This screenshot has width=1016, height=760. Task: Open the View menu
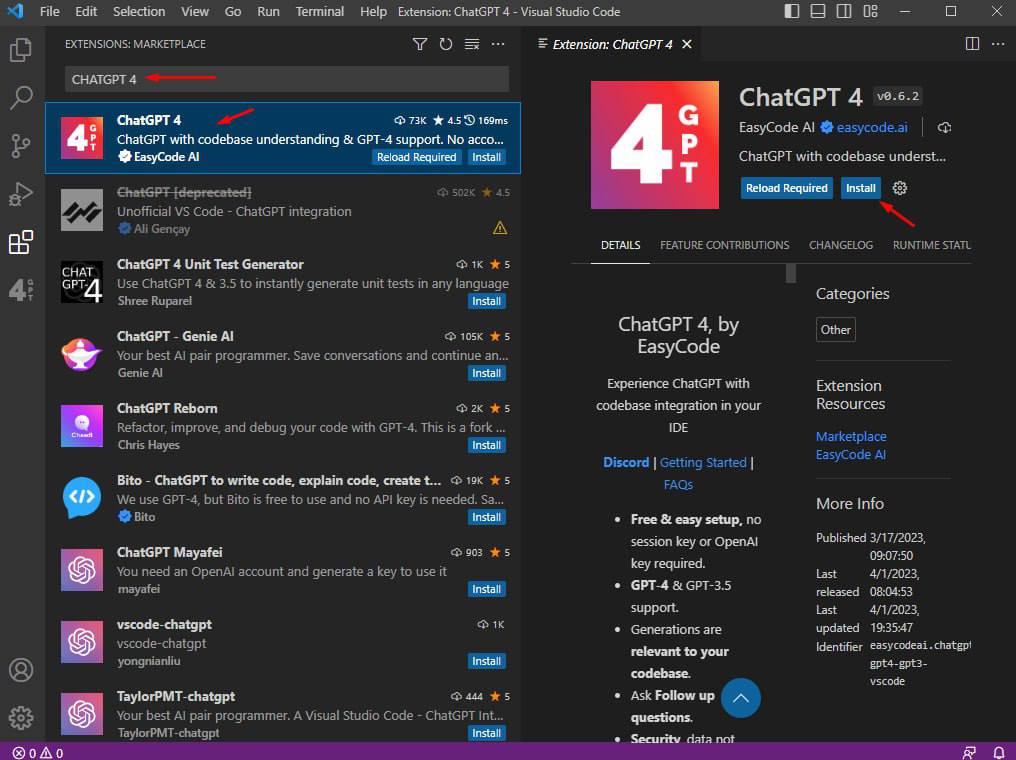(194, 12)
